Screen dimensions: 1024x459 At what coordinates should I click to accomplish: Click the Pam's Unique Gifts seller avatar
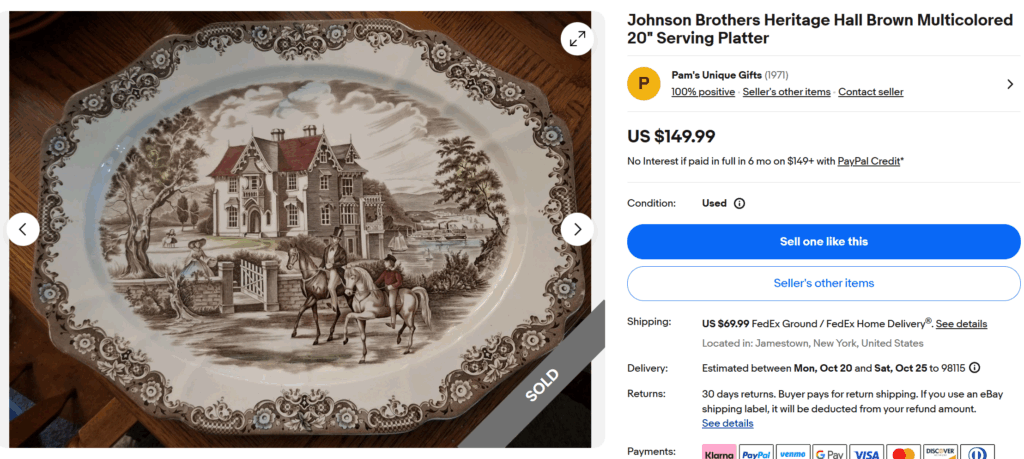click(643, 83)
